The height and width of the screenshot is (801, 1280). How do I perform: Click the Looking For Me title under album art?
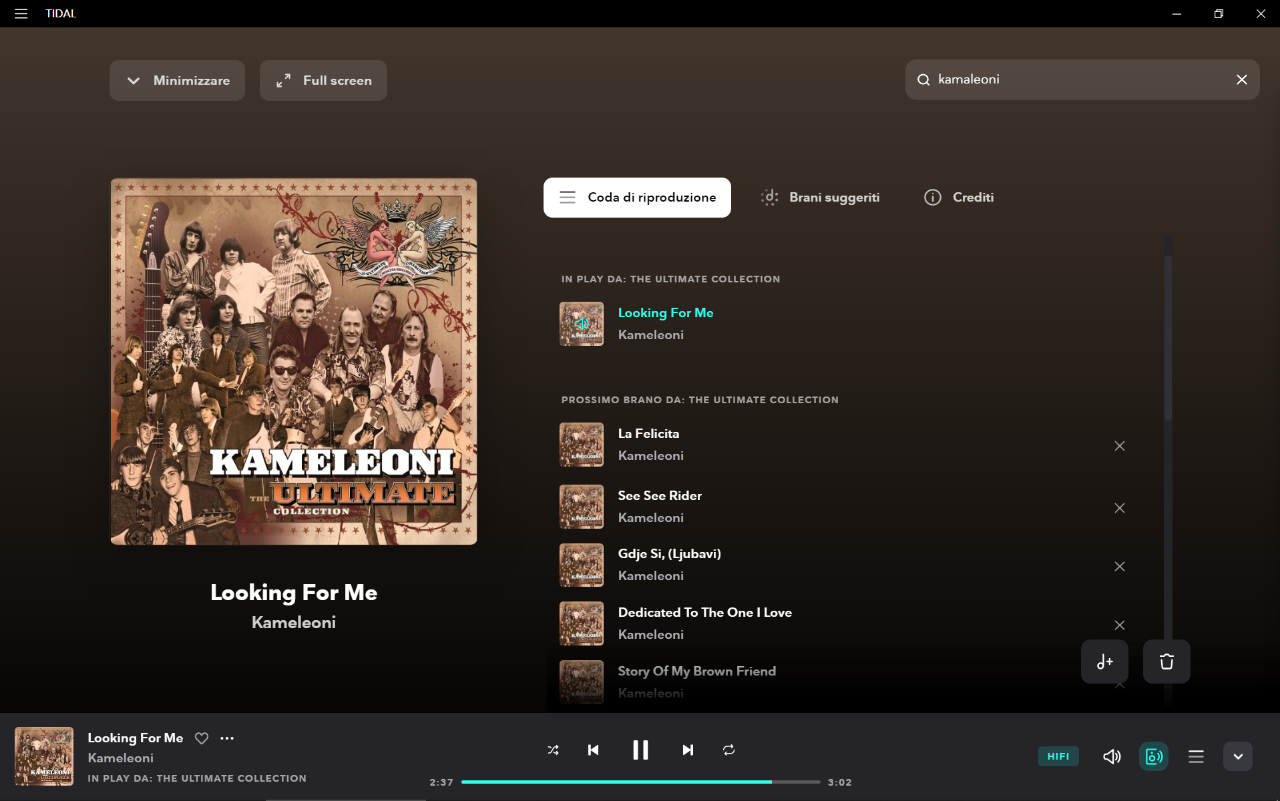coord(294,593)
